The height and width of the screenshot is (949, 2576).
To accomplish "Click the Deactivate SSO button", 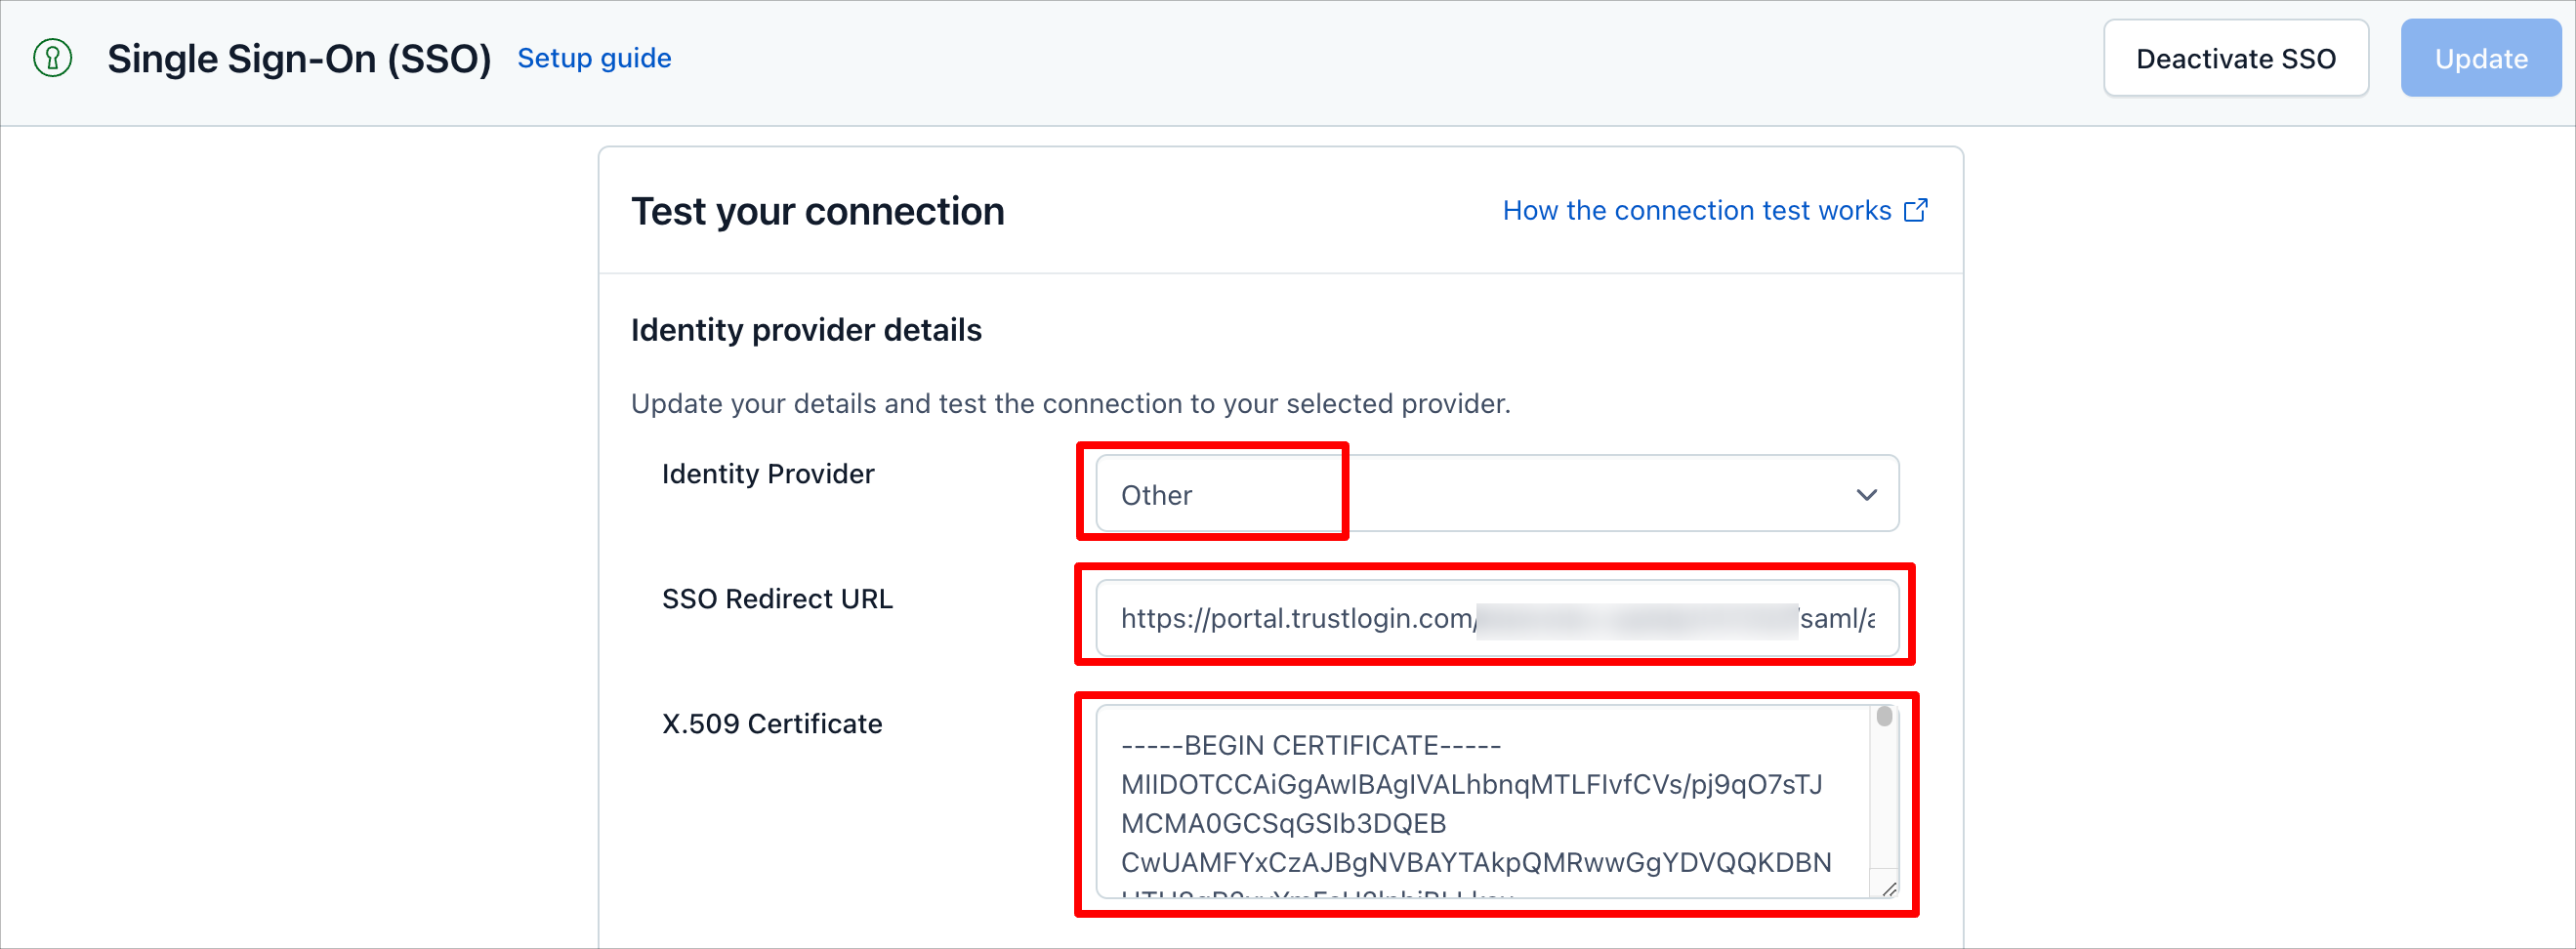I will [x=2235, y=59].
